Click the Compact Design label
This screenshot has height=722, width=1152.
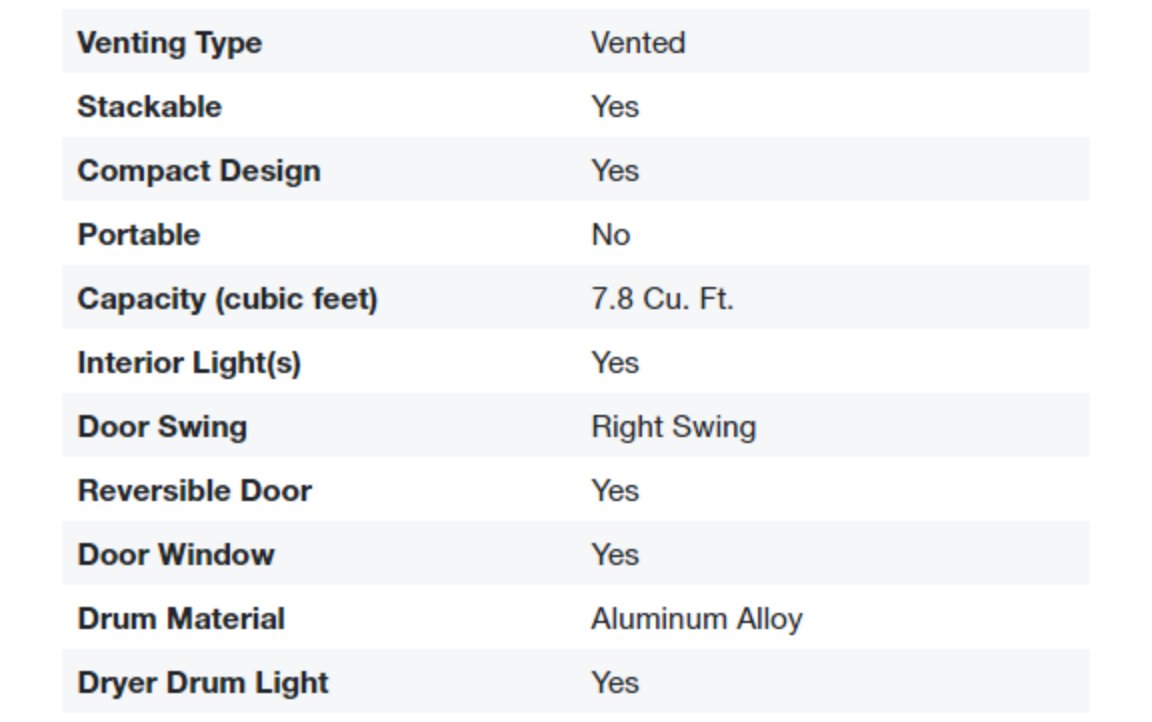[199, 171]
